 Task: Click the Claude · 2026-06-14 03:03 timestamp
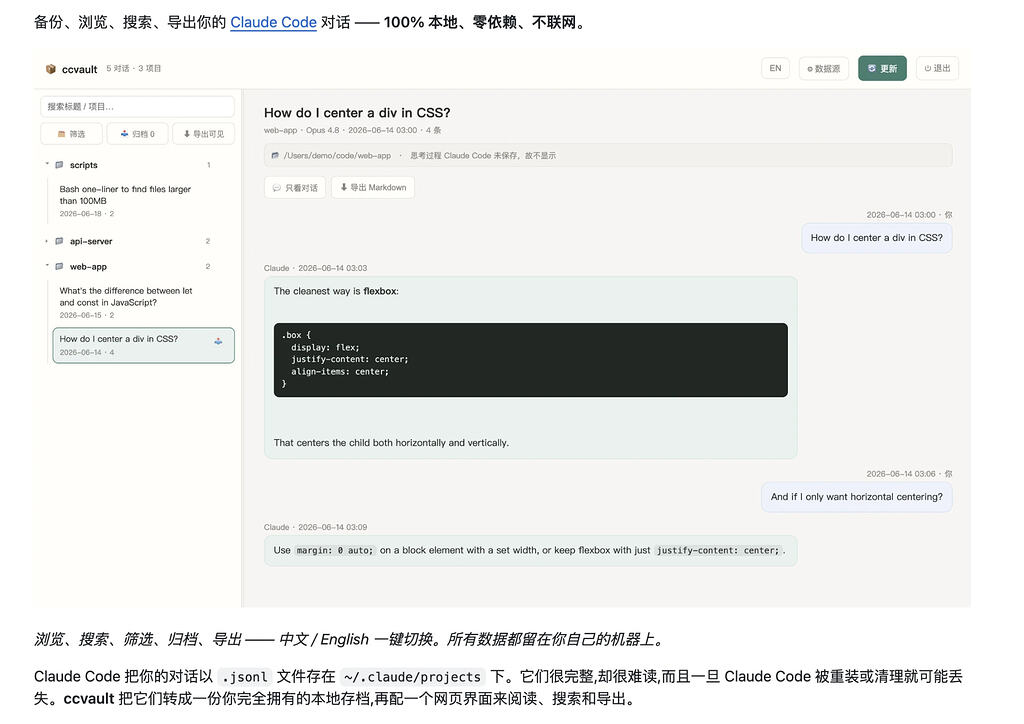[315, 268]
